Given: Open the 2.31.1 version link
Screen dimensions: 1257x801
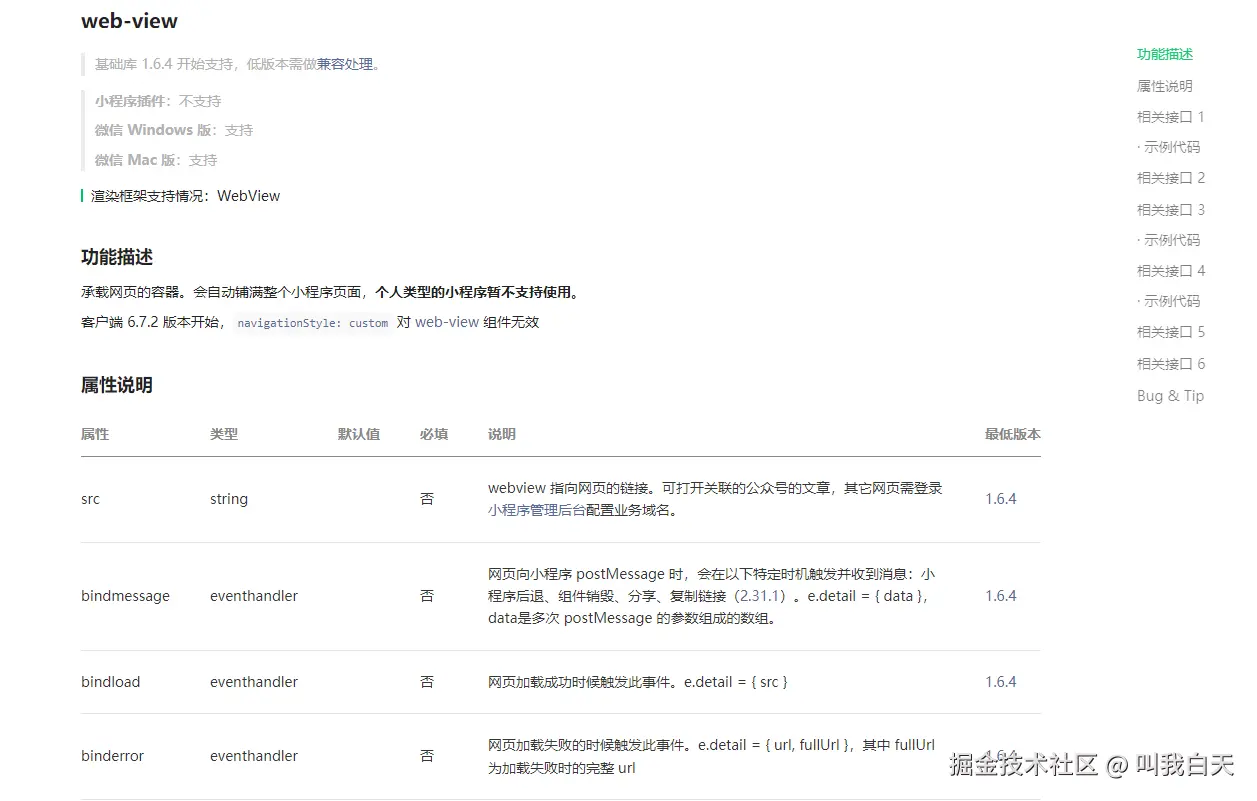Looking at the screenshot, I should (x=761, y=596).
